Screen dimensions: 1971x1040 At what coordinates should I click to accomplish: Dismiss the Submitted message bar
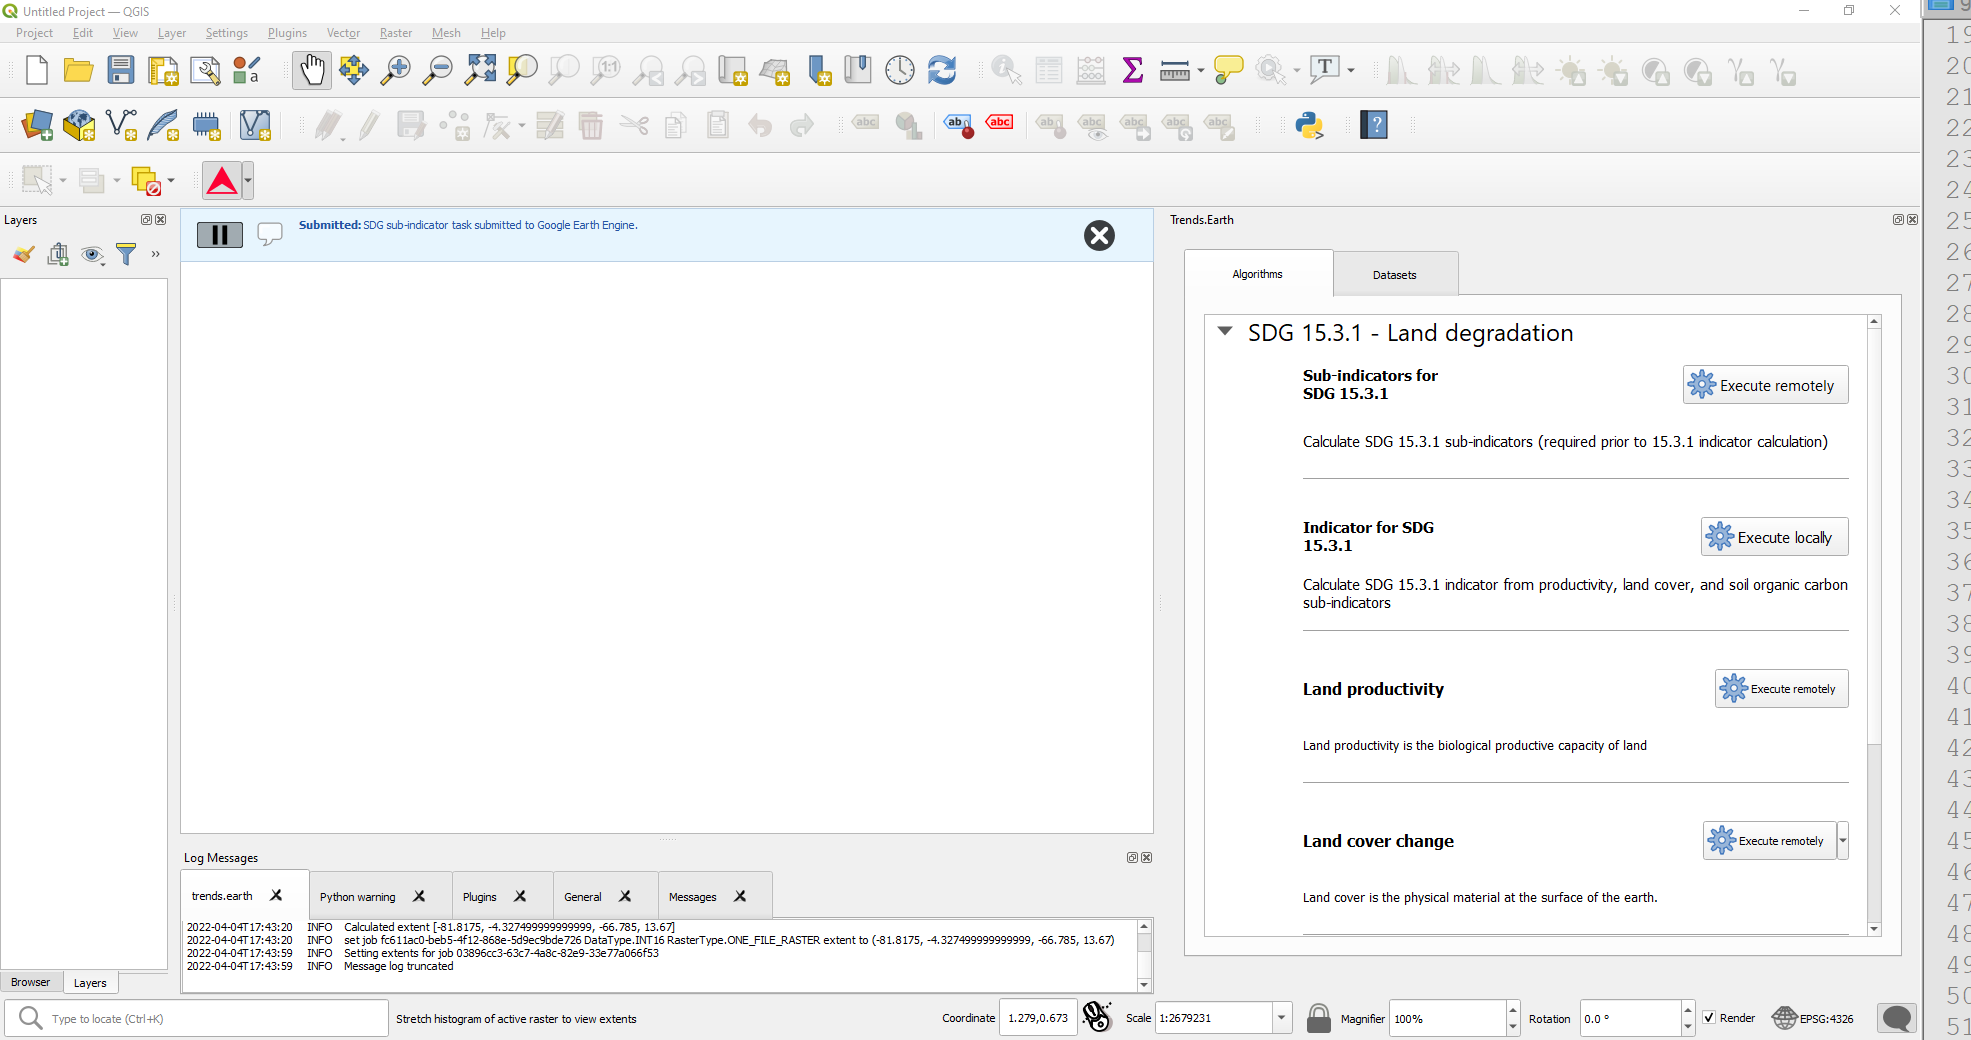1099,235
